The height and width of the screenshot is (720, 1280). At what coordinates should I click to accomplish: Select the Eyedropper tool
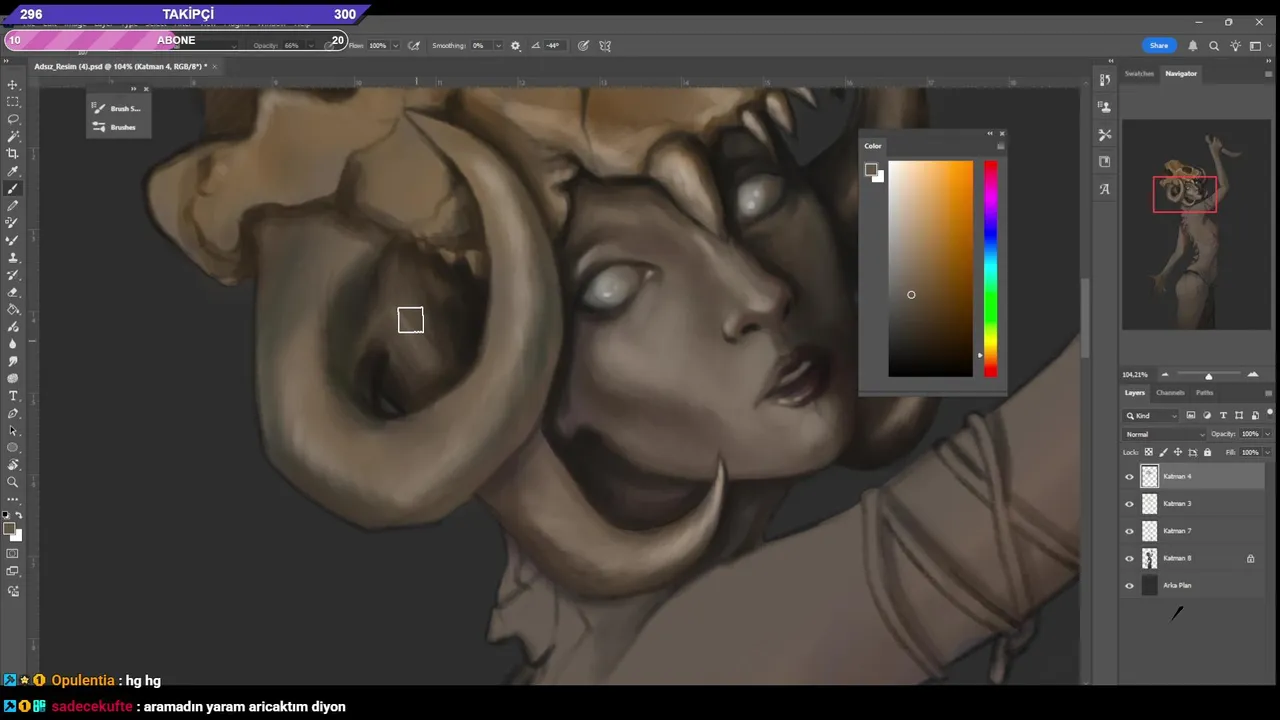(x=13, y=171)
